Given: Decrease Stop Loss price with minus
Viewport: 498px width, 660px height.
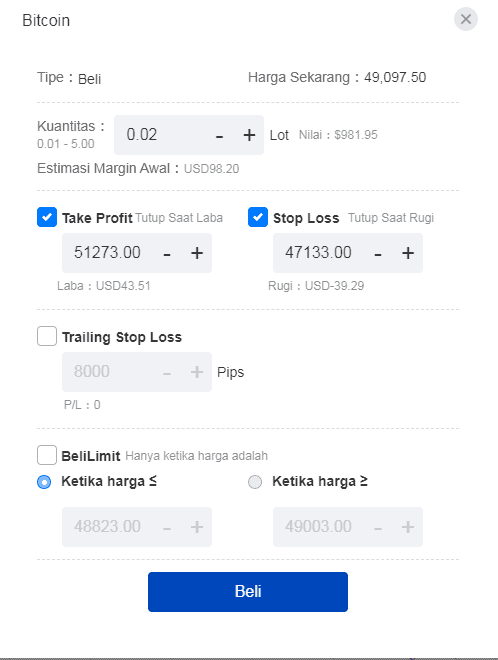Looking at the screenshot, I should point(378,254).
